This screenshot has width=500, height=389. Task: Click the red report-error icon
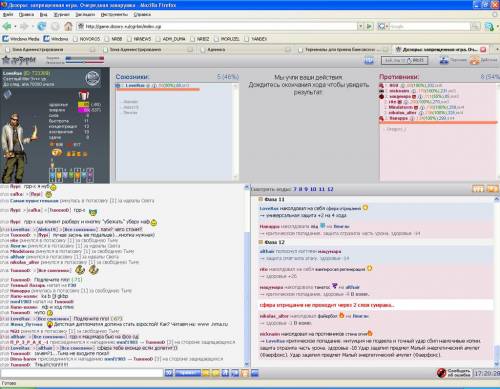click(441, 373)
